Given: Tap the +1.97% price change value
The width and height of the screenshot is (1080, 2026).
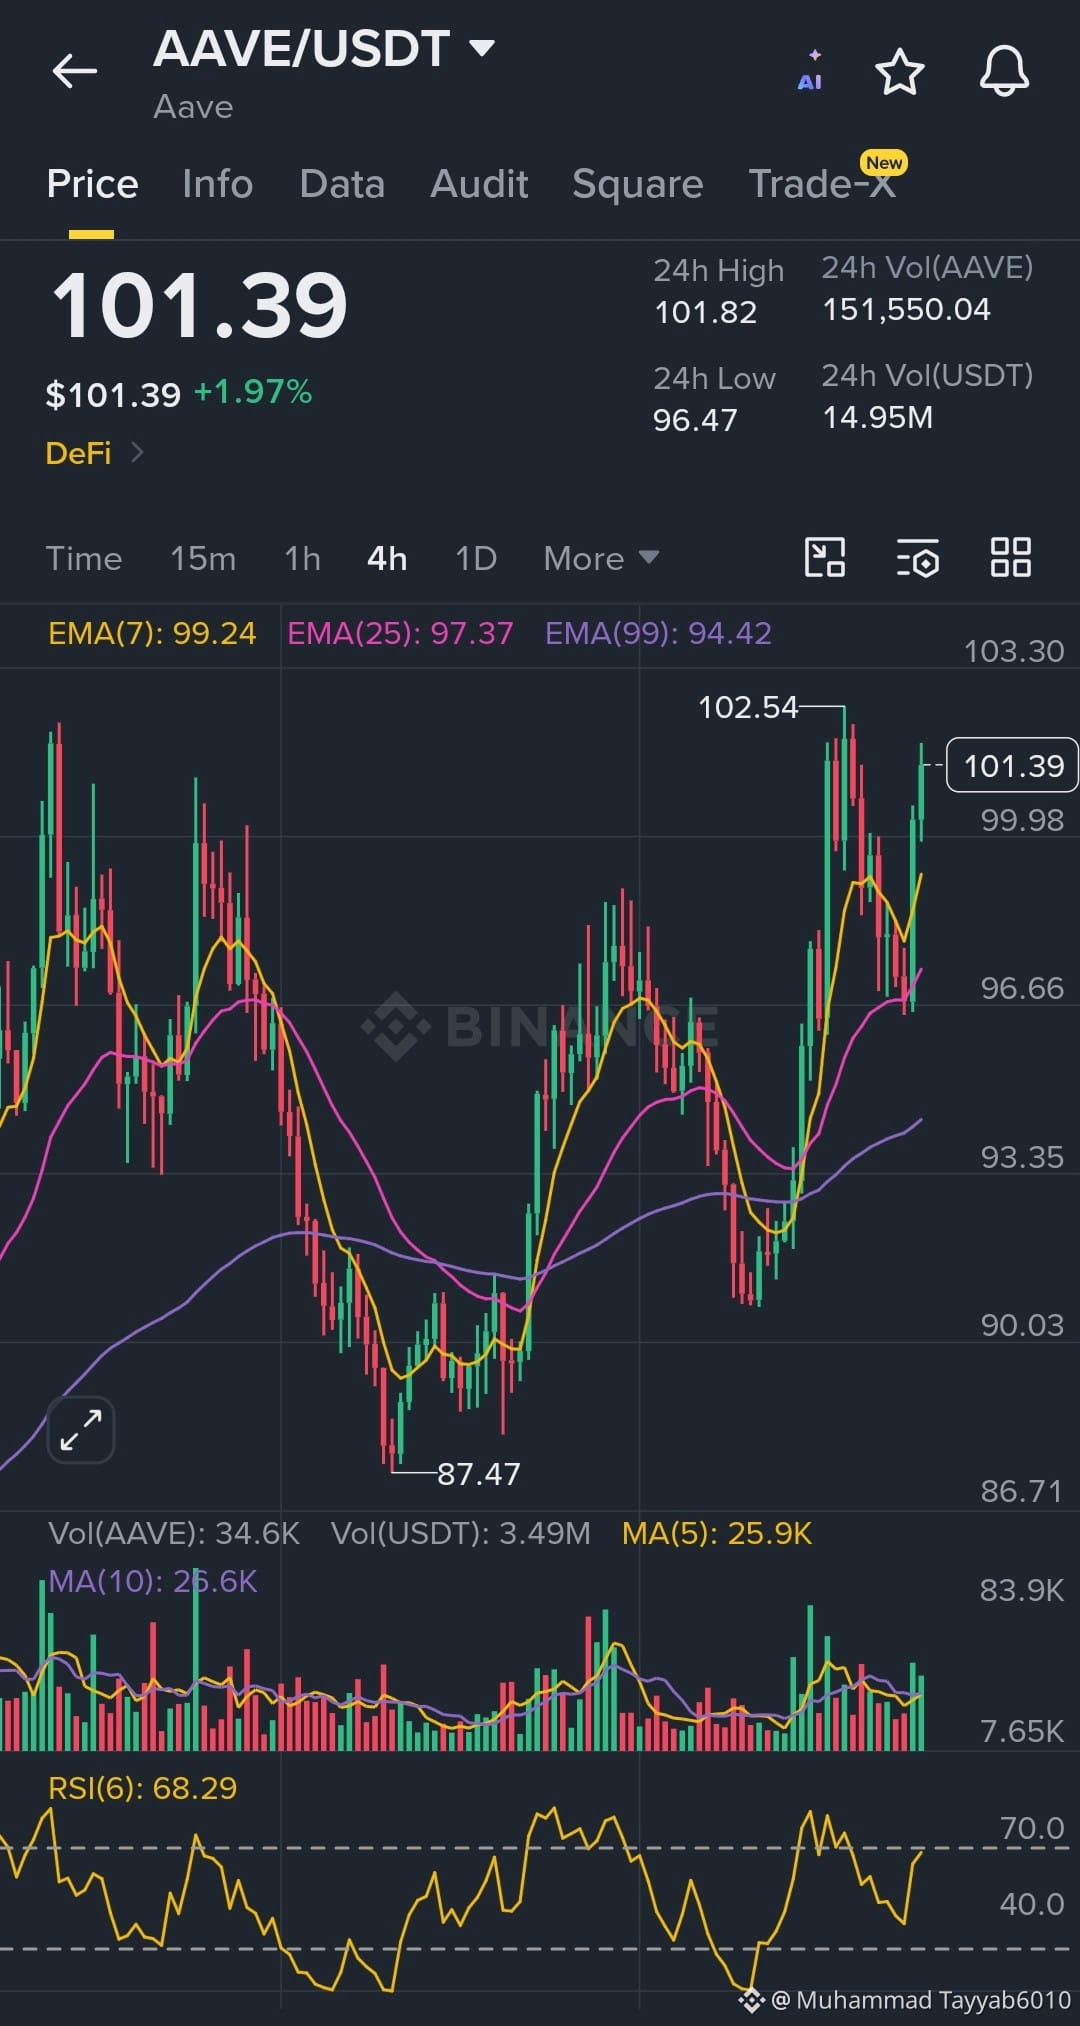Looking at the screenshot, I should point(253,392).
